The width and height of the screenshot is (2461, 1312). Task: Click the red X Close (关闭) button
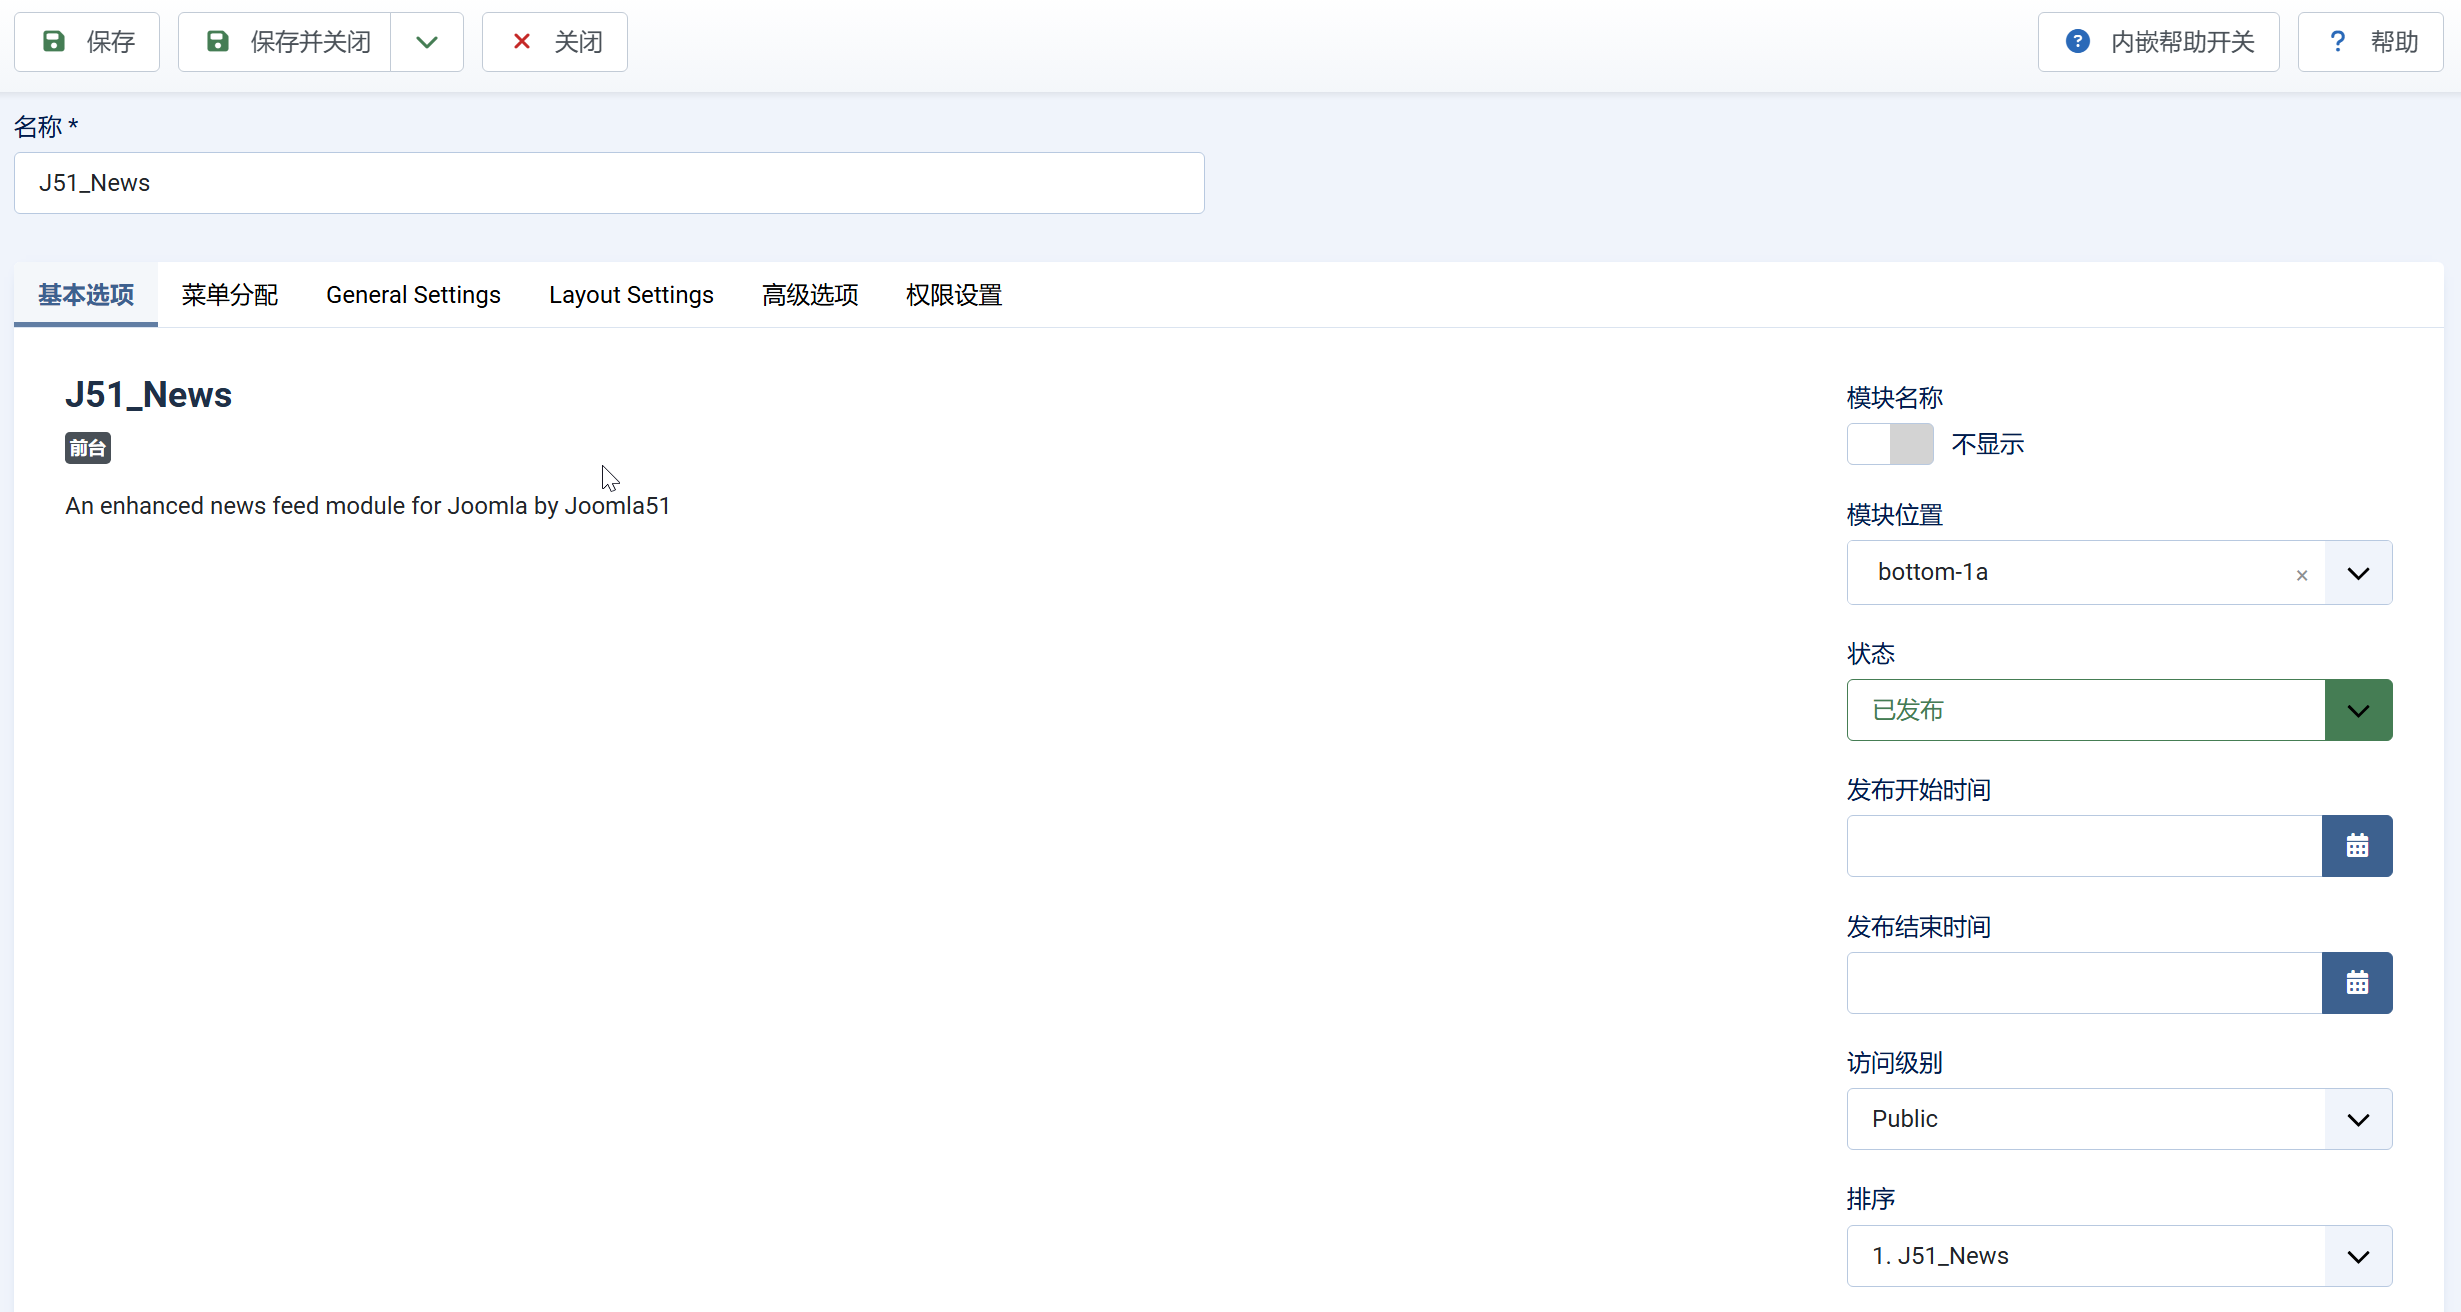pos(555,42)
